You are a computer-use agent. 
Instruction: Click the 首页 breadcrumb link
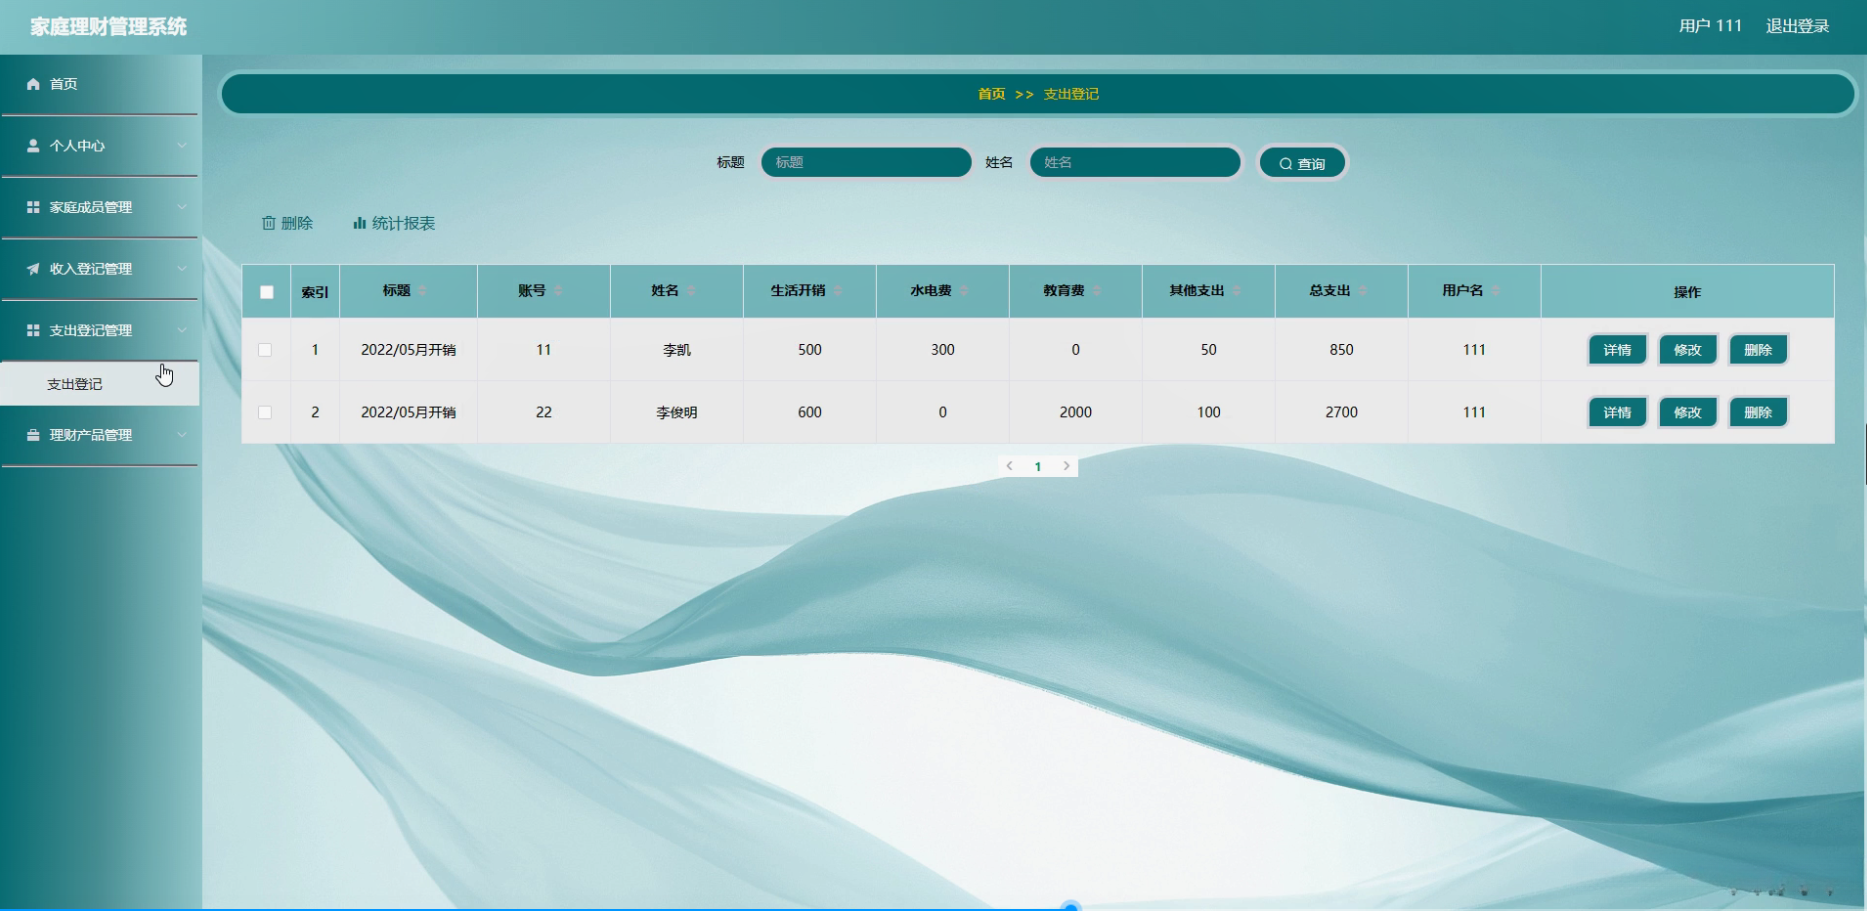tap(991, 94)
